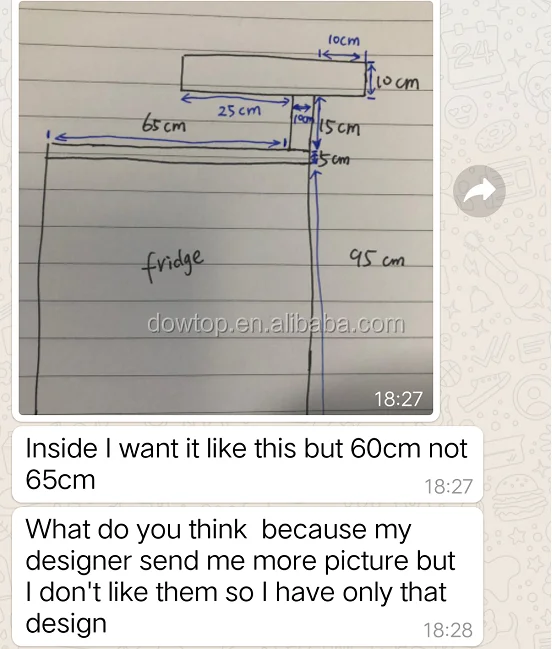This screenshot has width=552, height=649.
Task: Click the topmost "10cm" horizontal label
Action: point(344,40)
